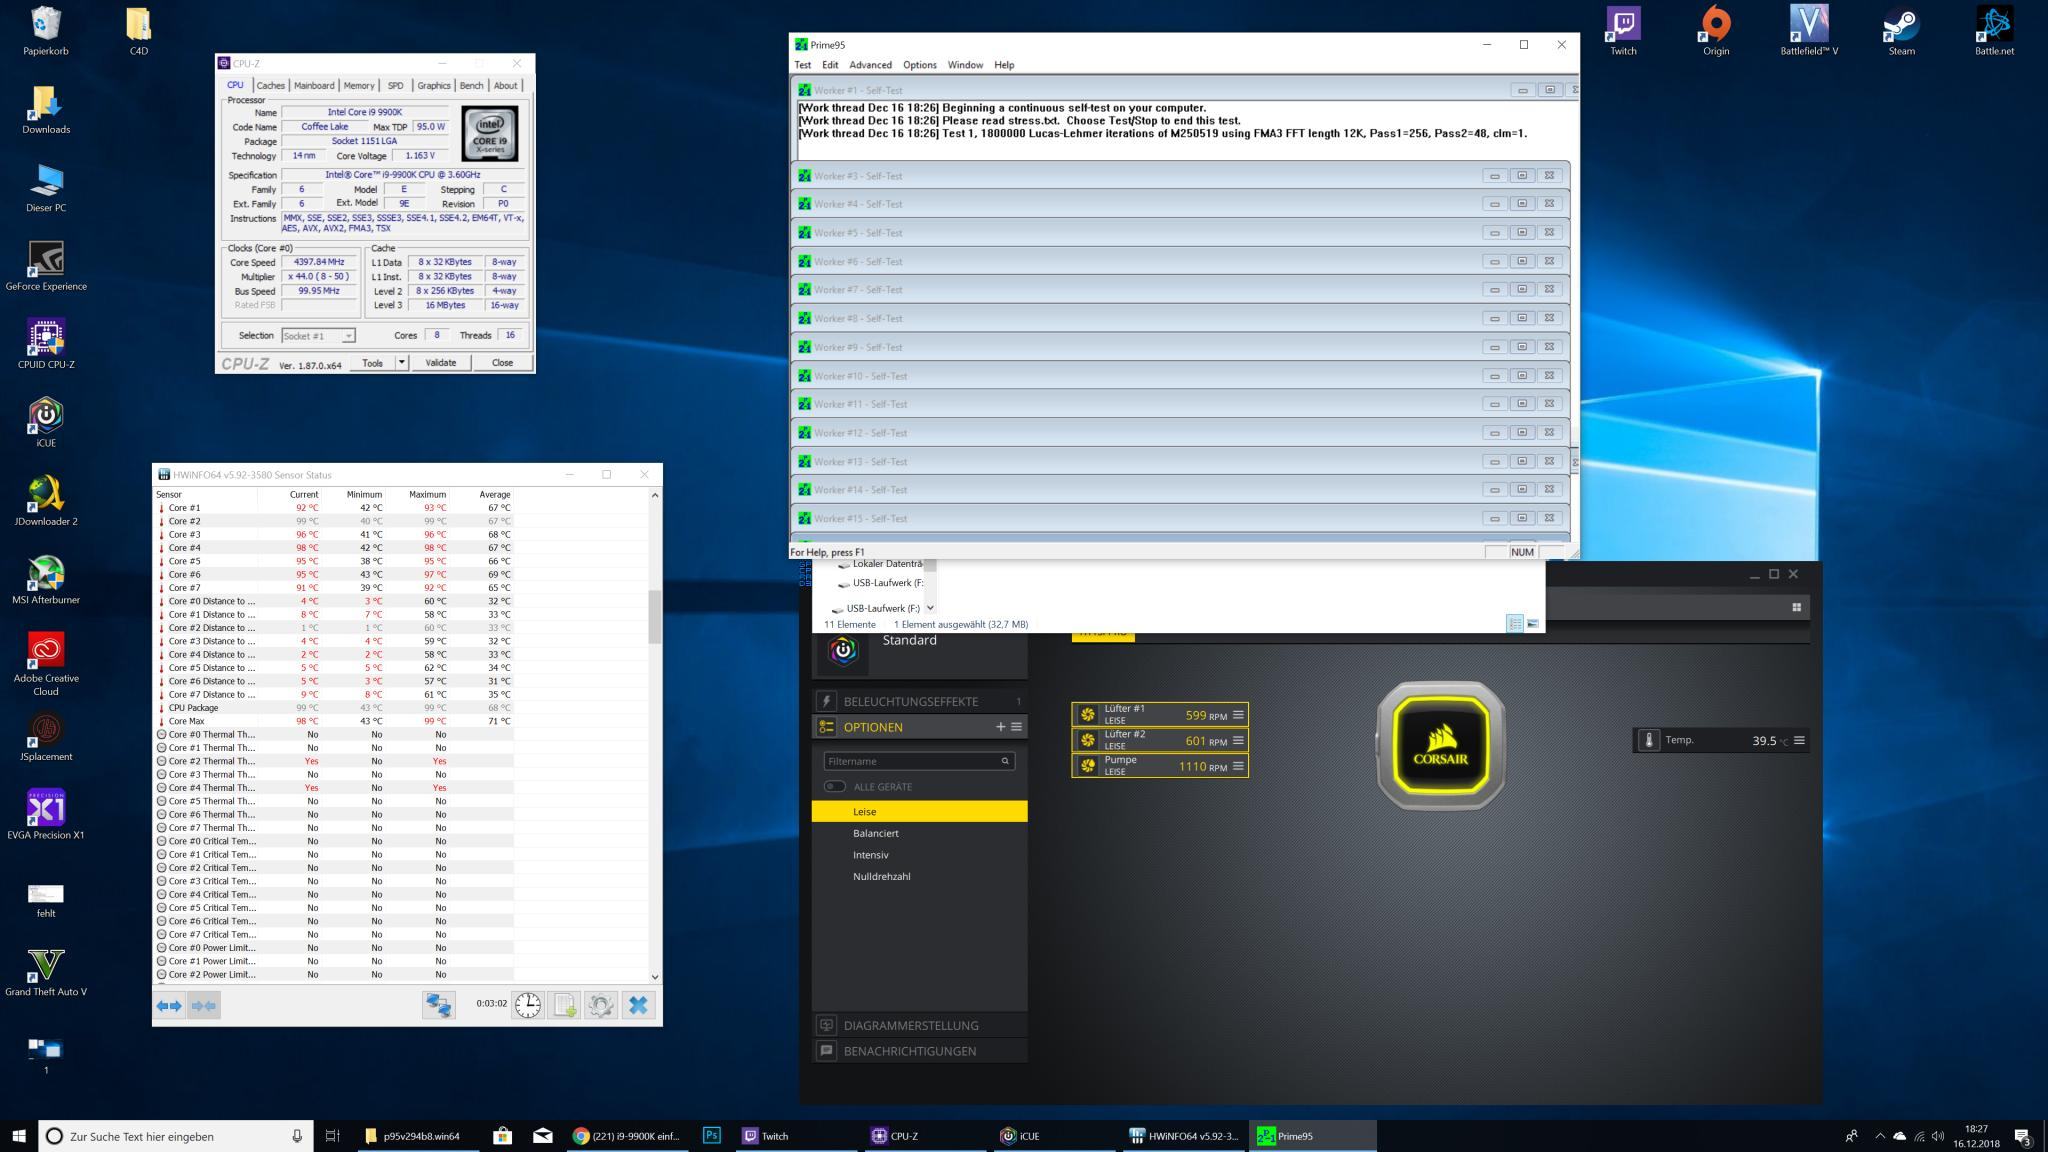Click HWiNFO remote network monitors icon
This screenshot has height=1152, width=2048.
[x=439, y=1005]
